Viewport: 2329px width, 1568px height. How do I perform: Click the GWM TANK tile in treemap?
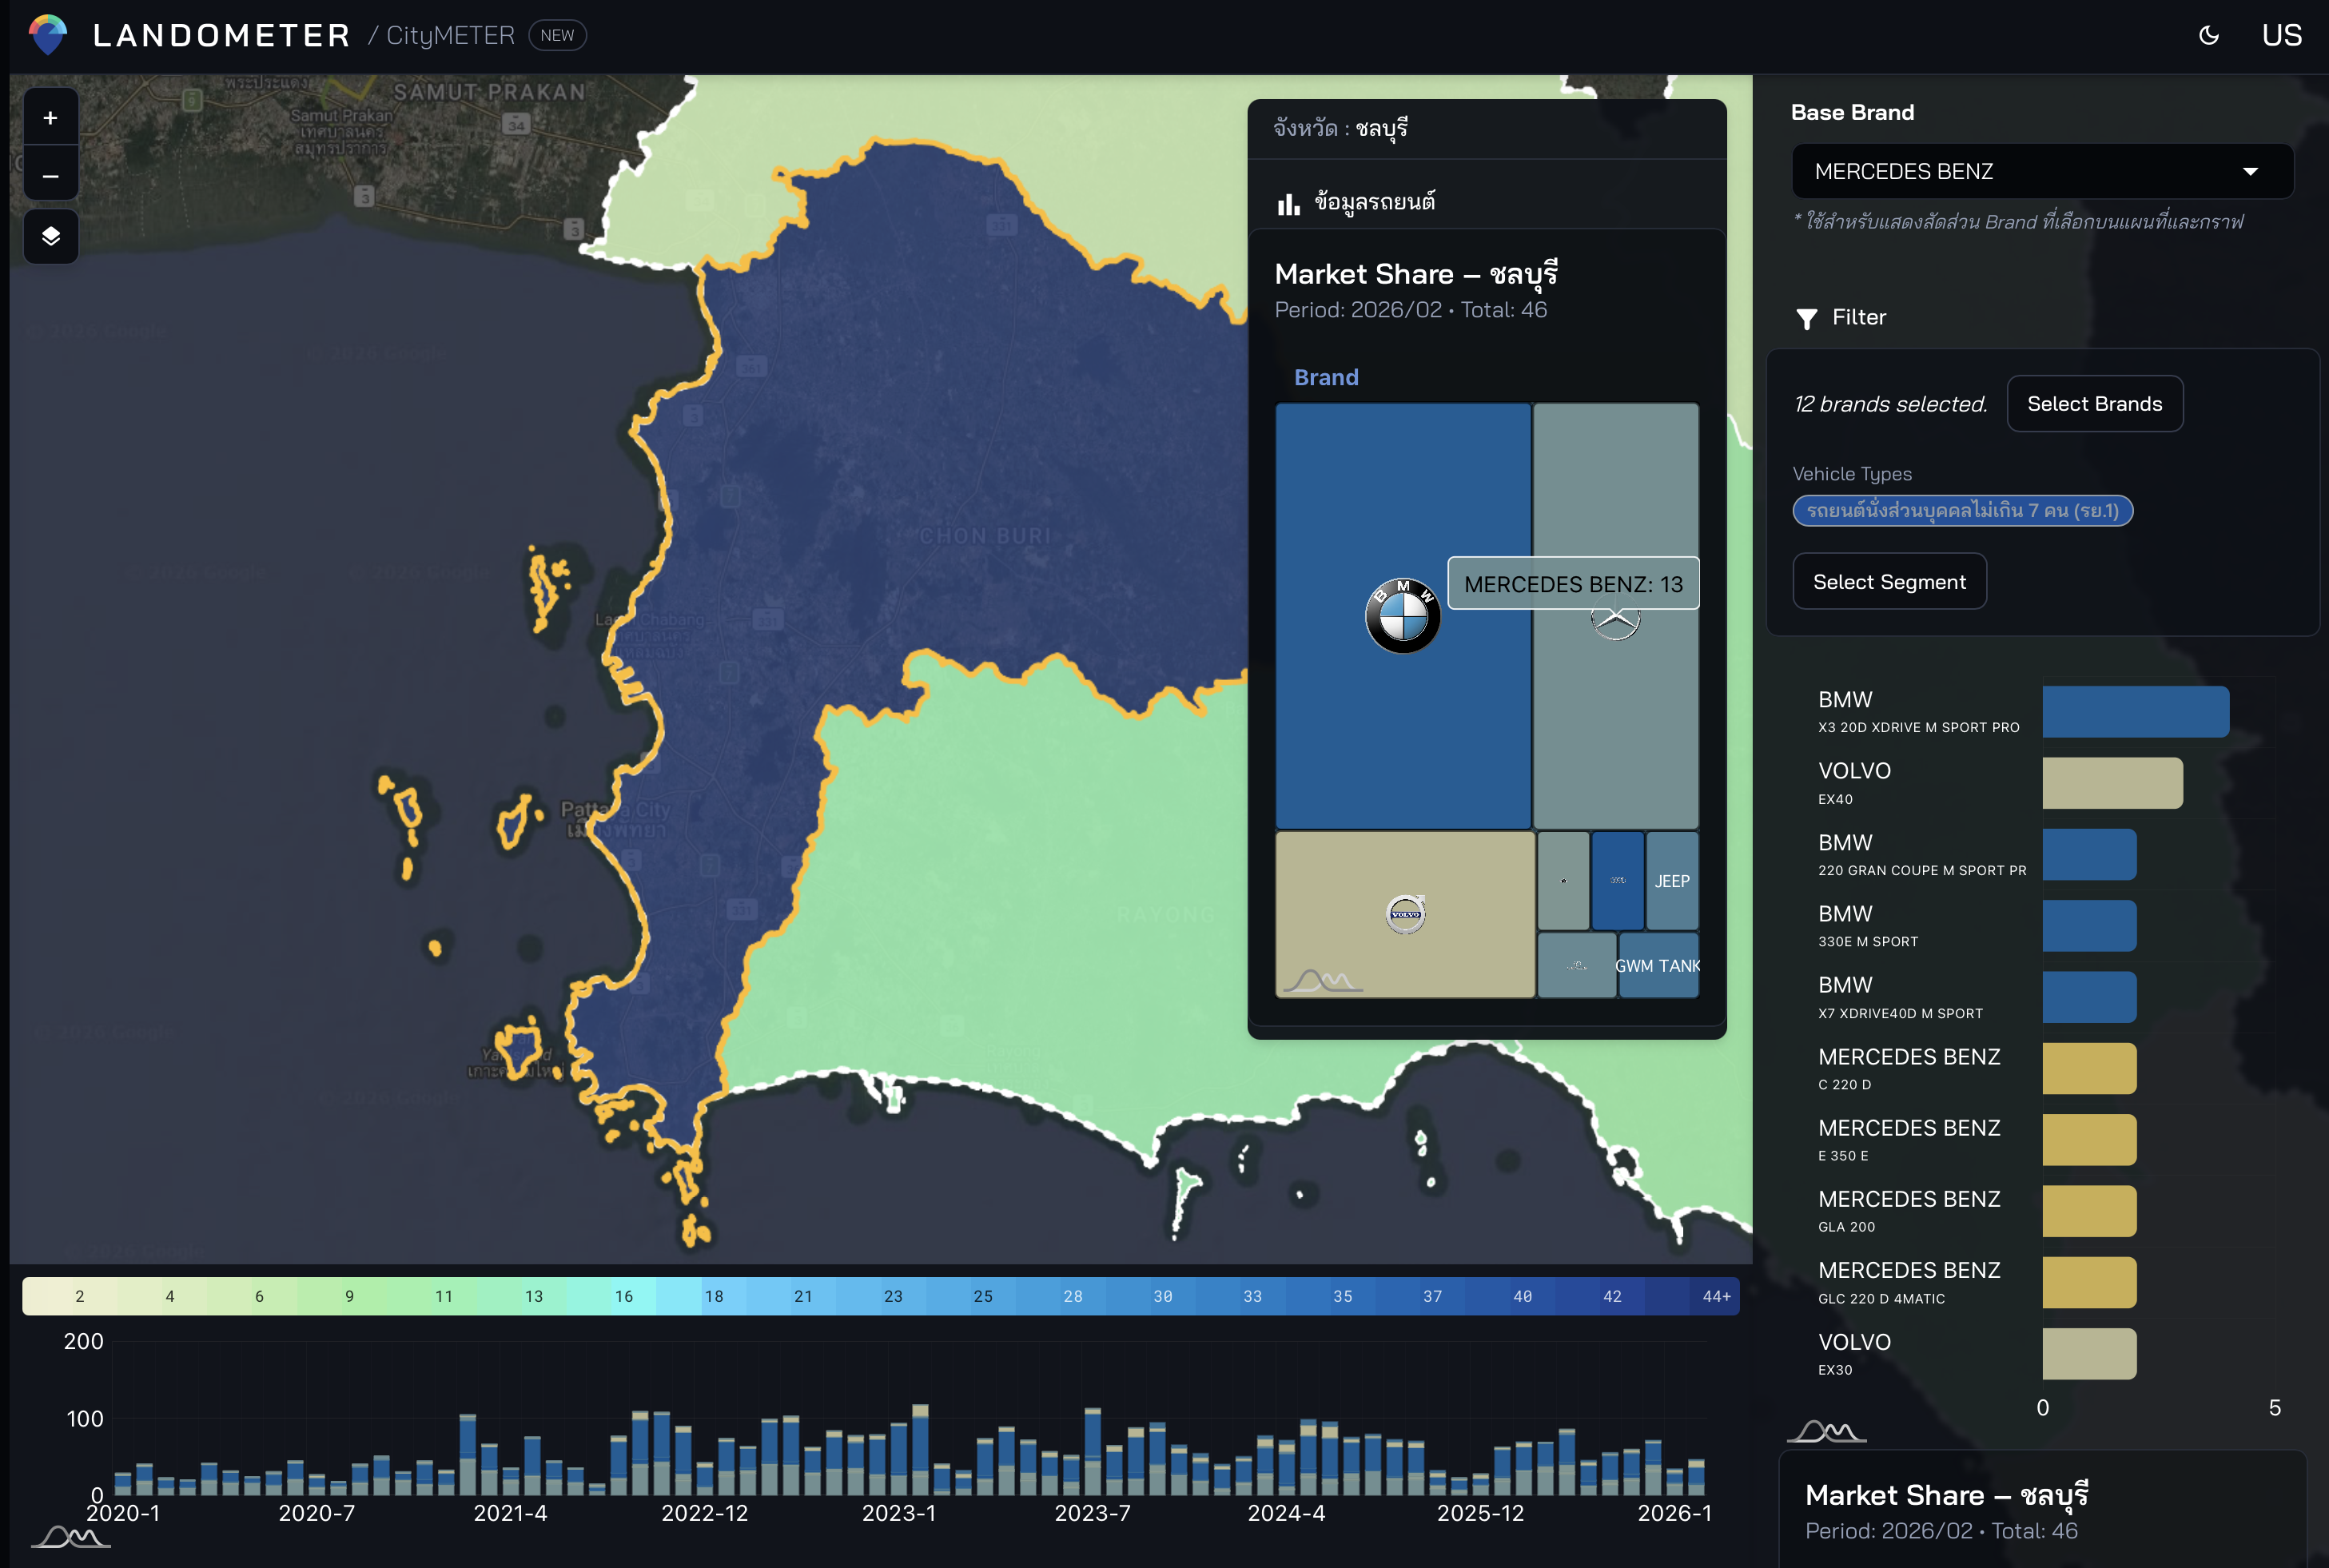tap(1658, 966)
